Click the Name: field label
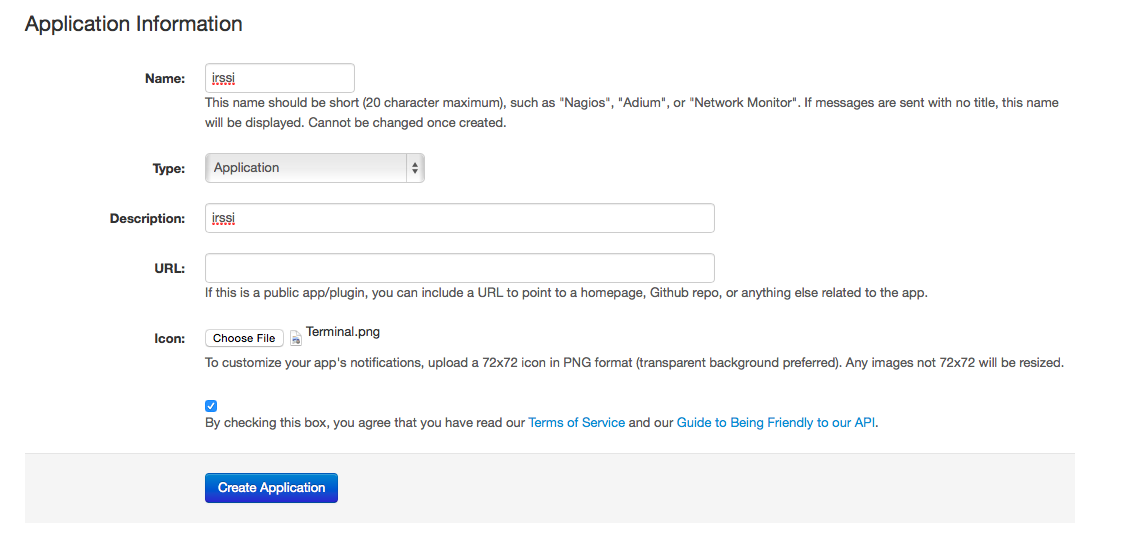The image size is (1126, 551). 165,78
